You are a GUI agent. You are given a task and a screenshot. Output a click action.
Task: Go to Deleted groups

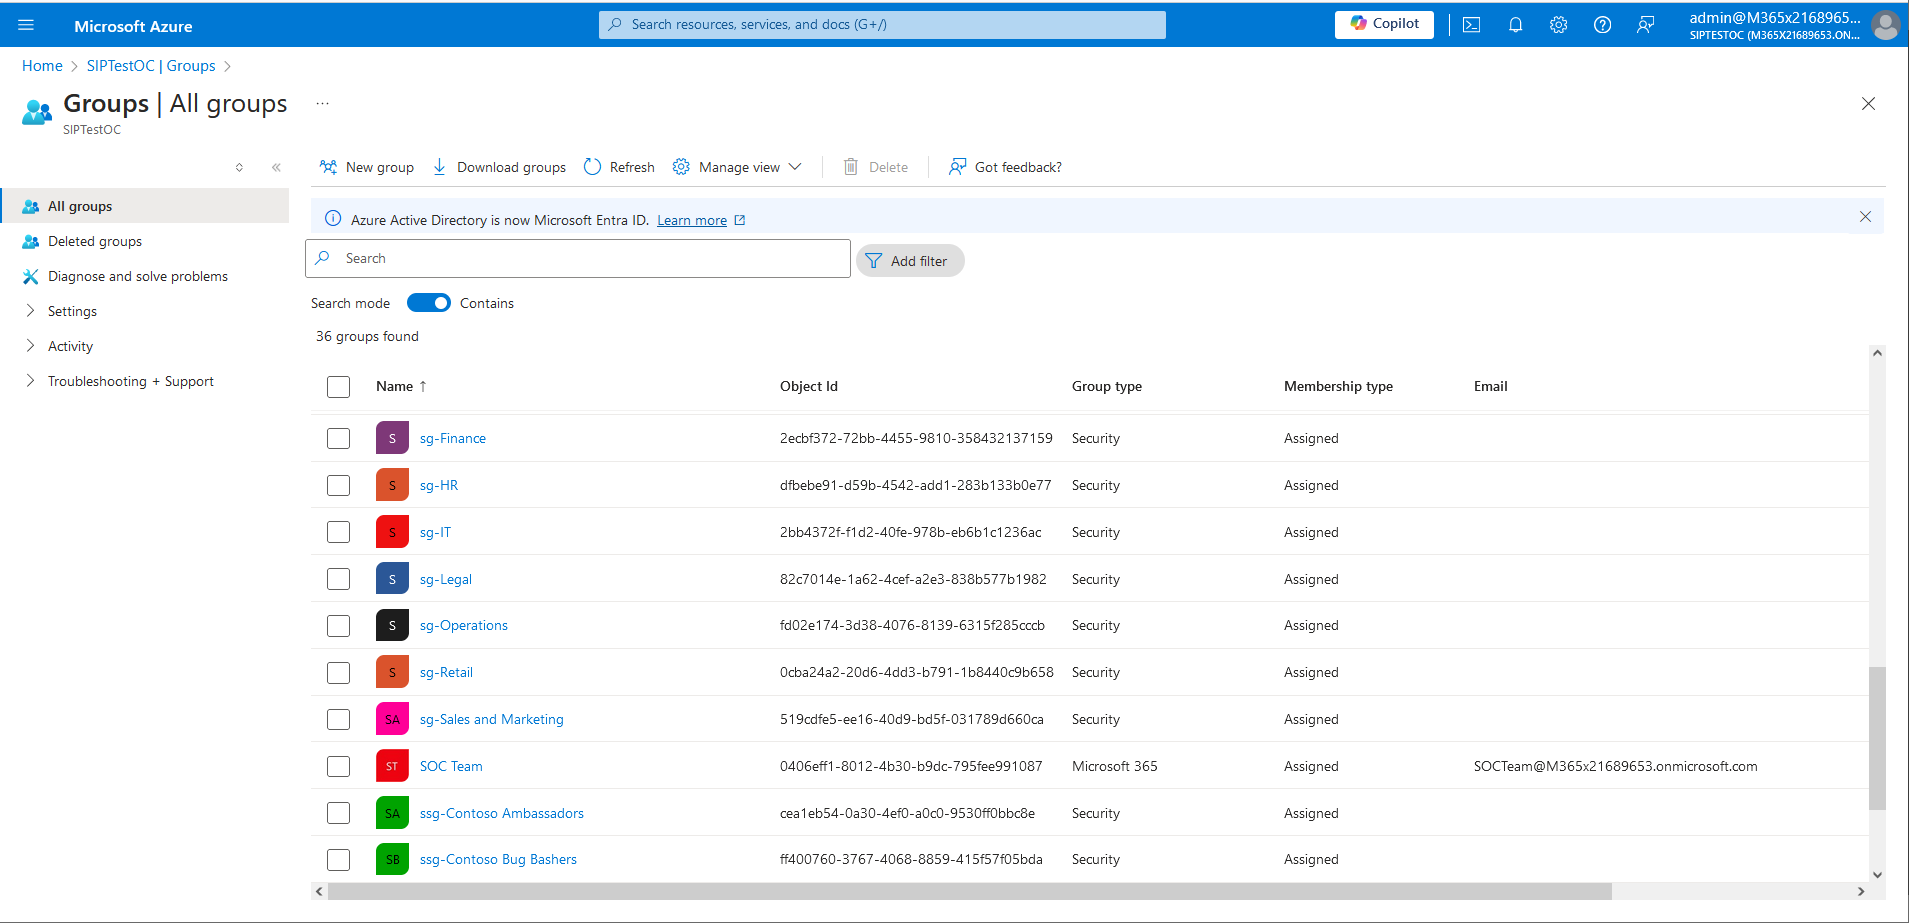click(95, 241)
